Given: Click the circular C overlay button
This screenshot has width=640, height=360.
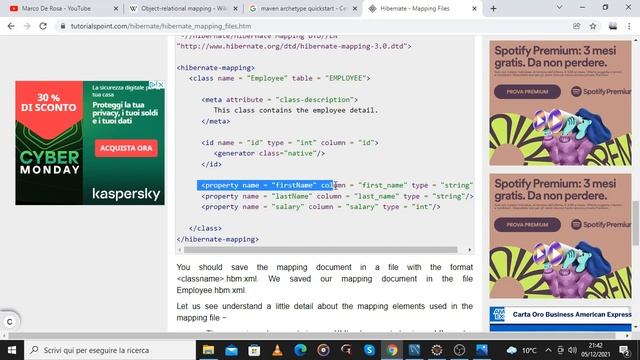Looking at the screenshot, I should pyautogui.click(x=10, y=322).
